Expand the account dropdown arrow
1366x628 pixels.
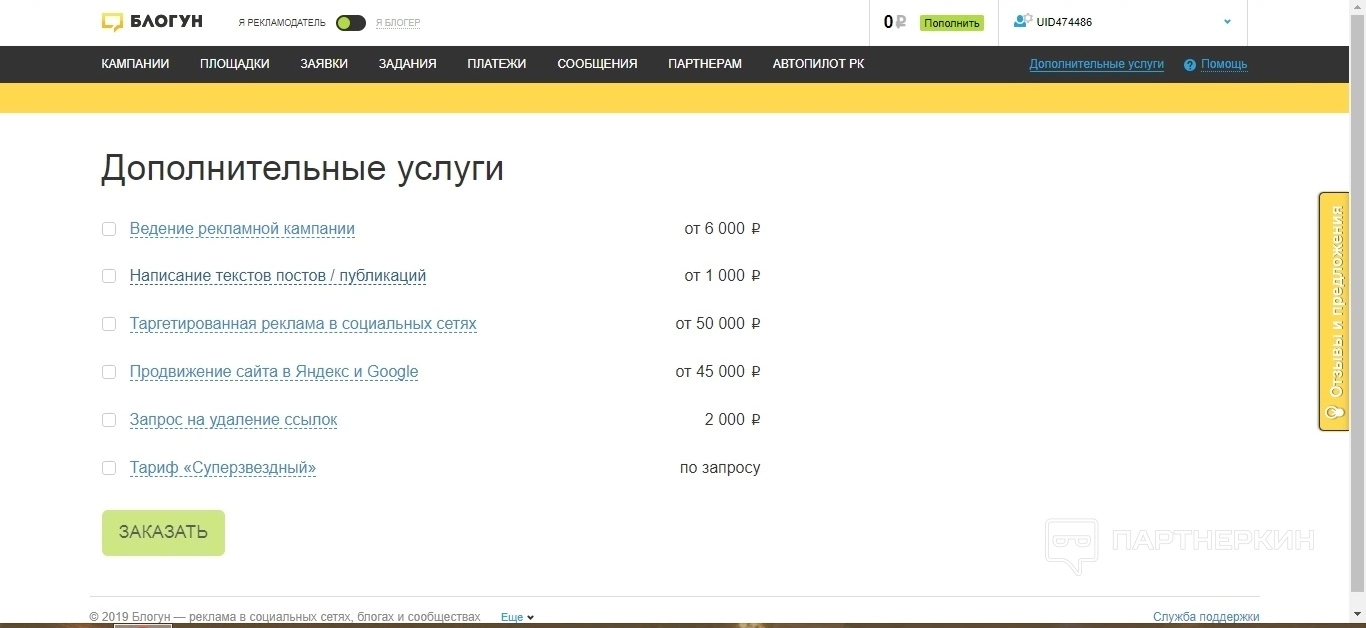click(1227, 22)
